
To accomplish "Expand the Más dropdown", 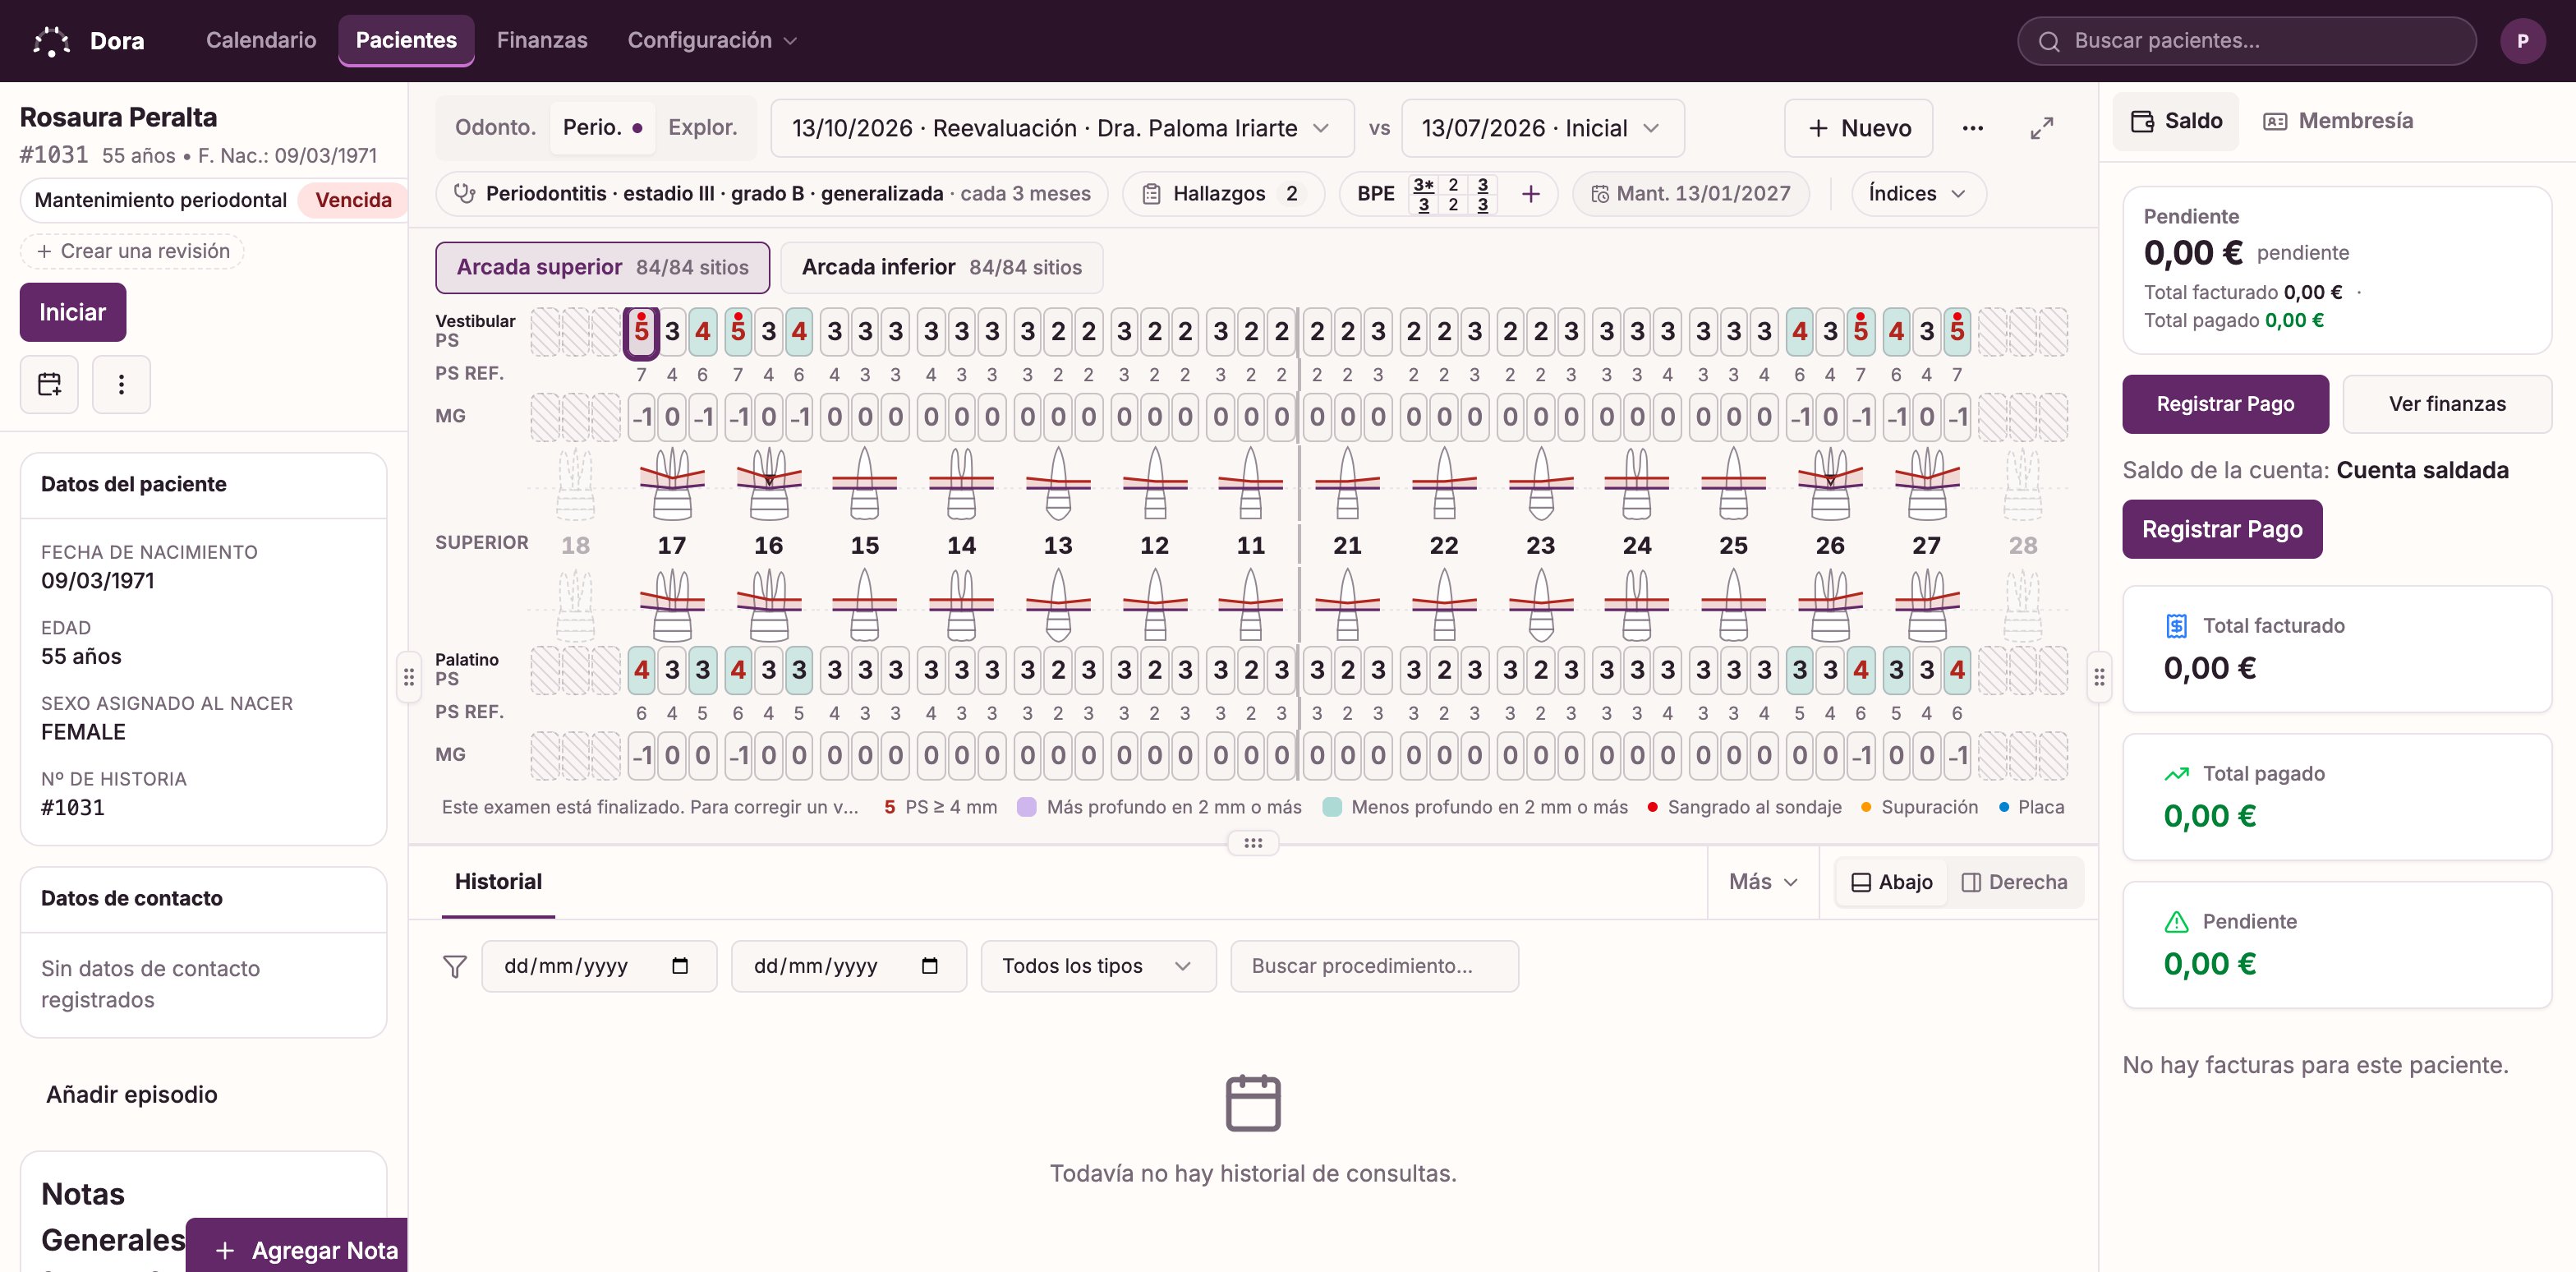I will [x=1764, y=882].
